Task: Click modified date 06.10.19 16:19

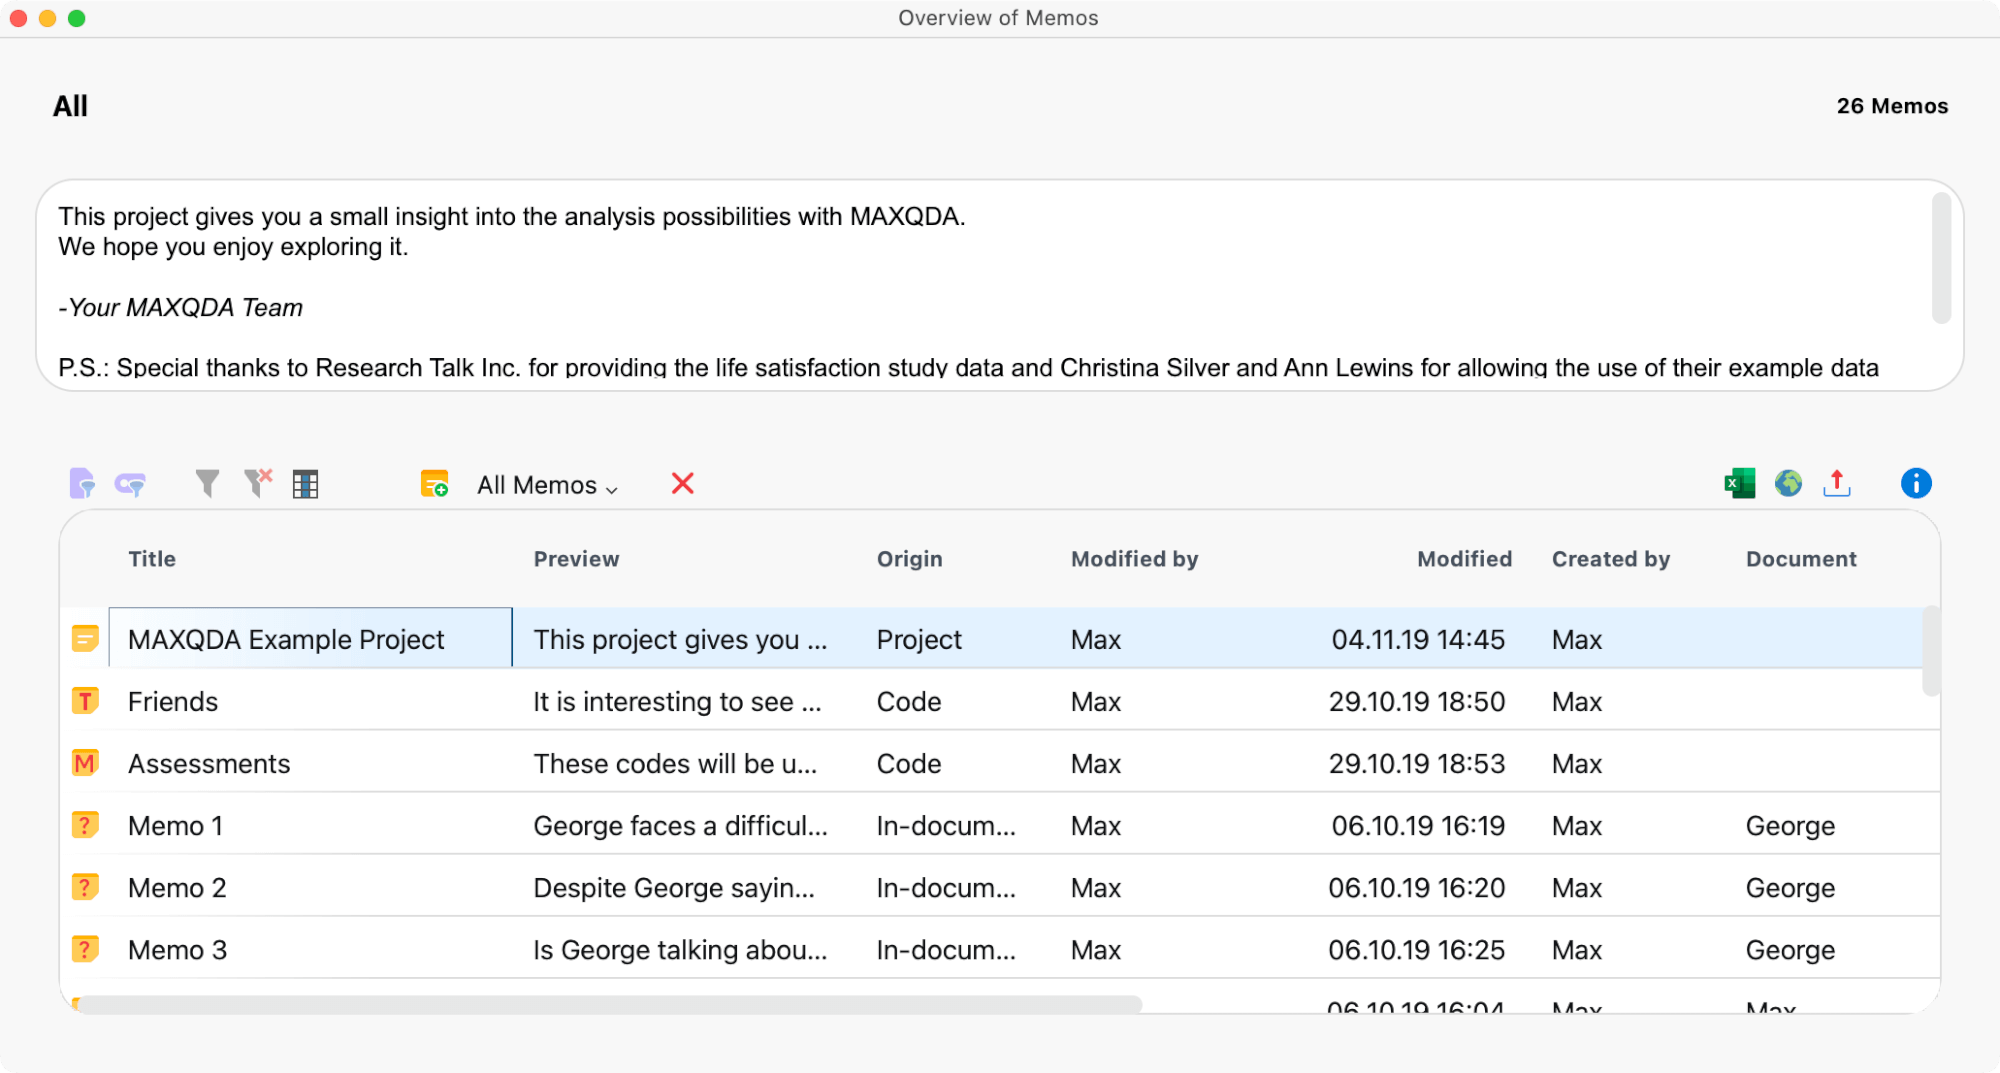Action: (1418, 826)
